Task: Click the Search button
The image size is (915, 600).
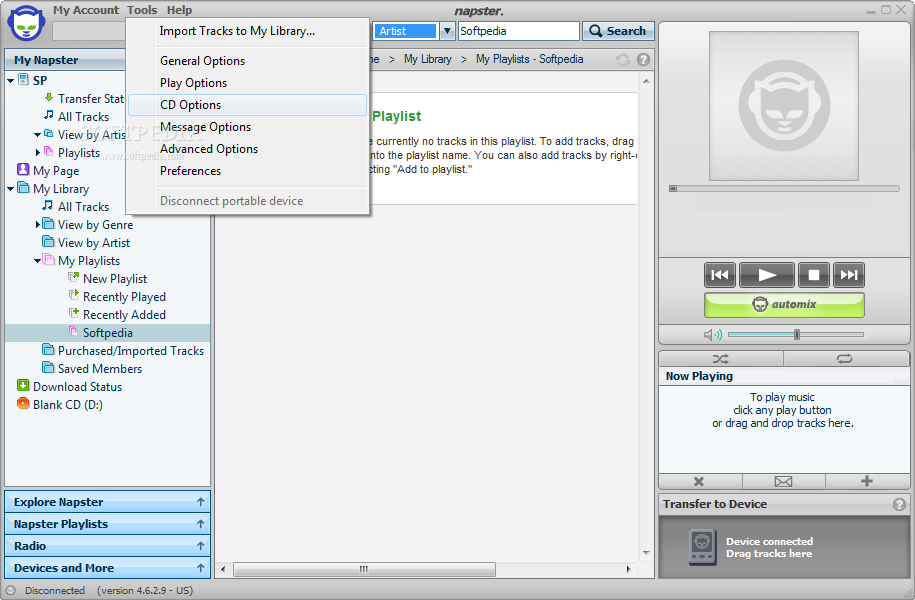Action: 618,31
